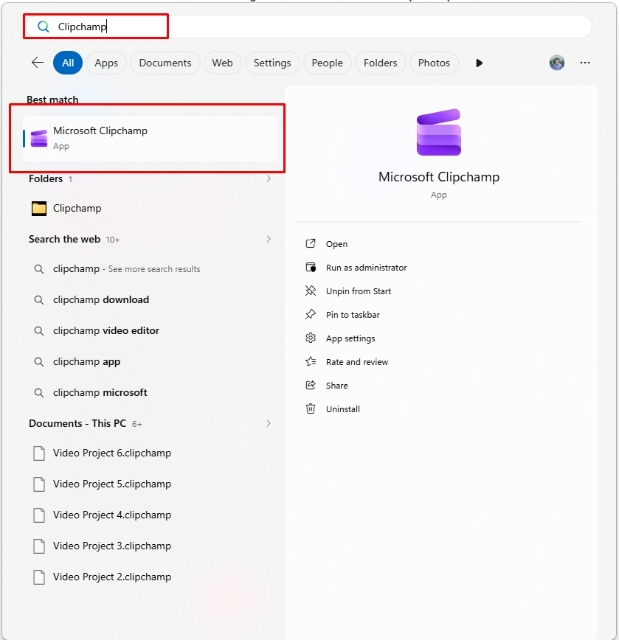This screenshot has height=640, width=619.
Task: Click the file icon for Video Project 6.clipchamp
Action: point(39,453)
